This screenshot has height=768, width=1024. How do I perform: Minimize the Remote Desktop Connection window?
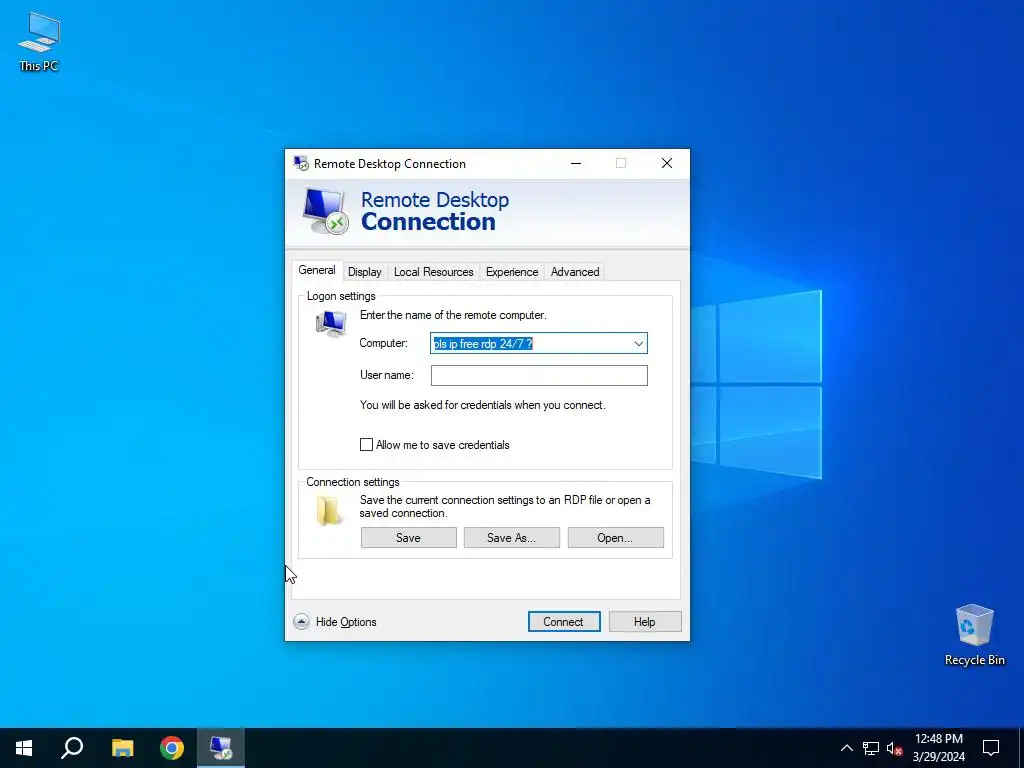click(x=576, y=163)
